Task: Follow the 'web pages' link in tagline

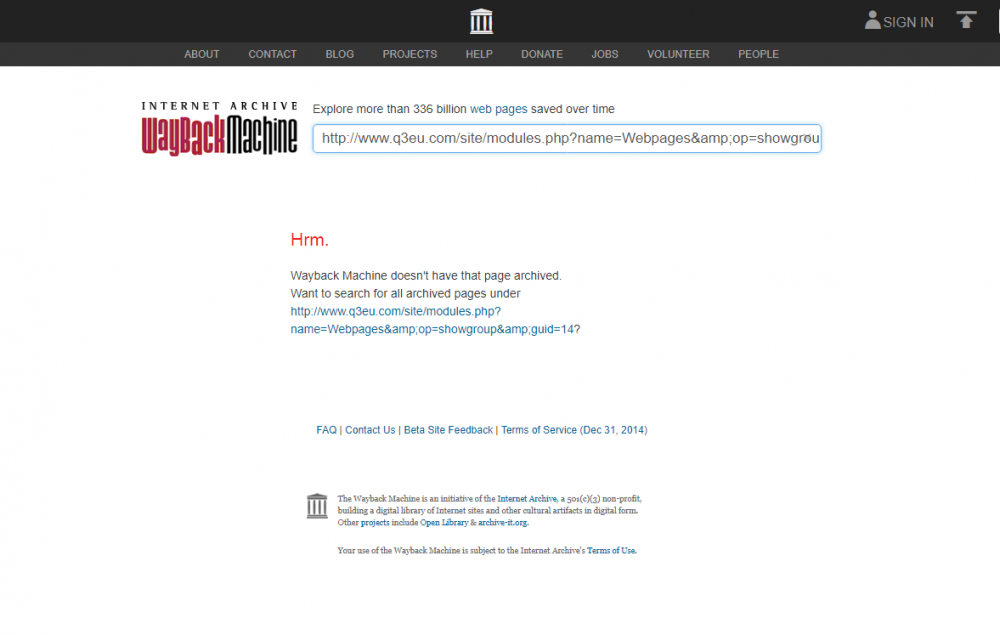Action: click(x=499, y=109)
